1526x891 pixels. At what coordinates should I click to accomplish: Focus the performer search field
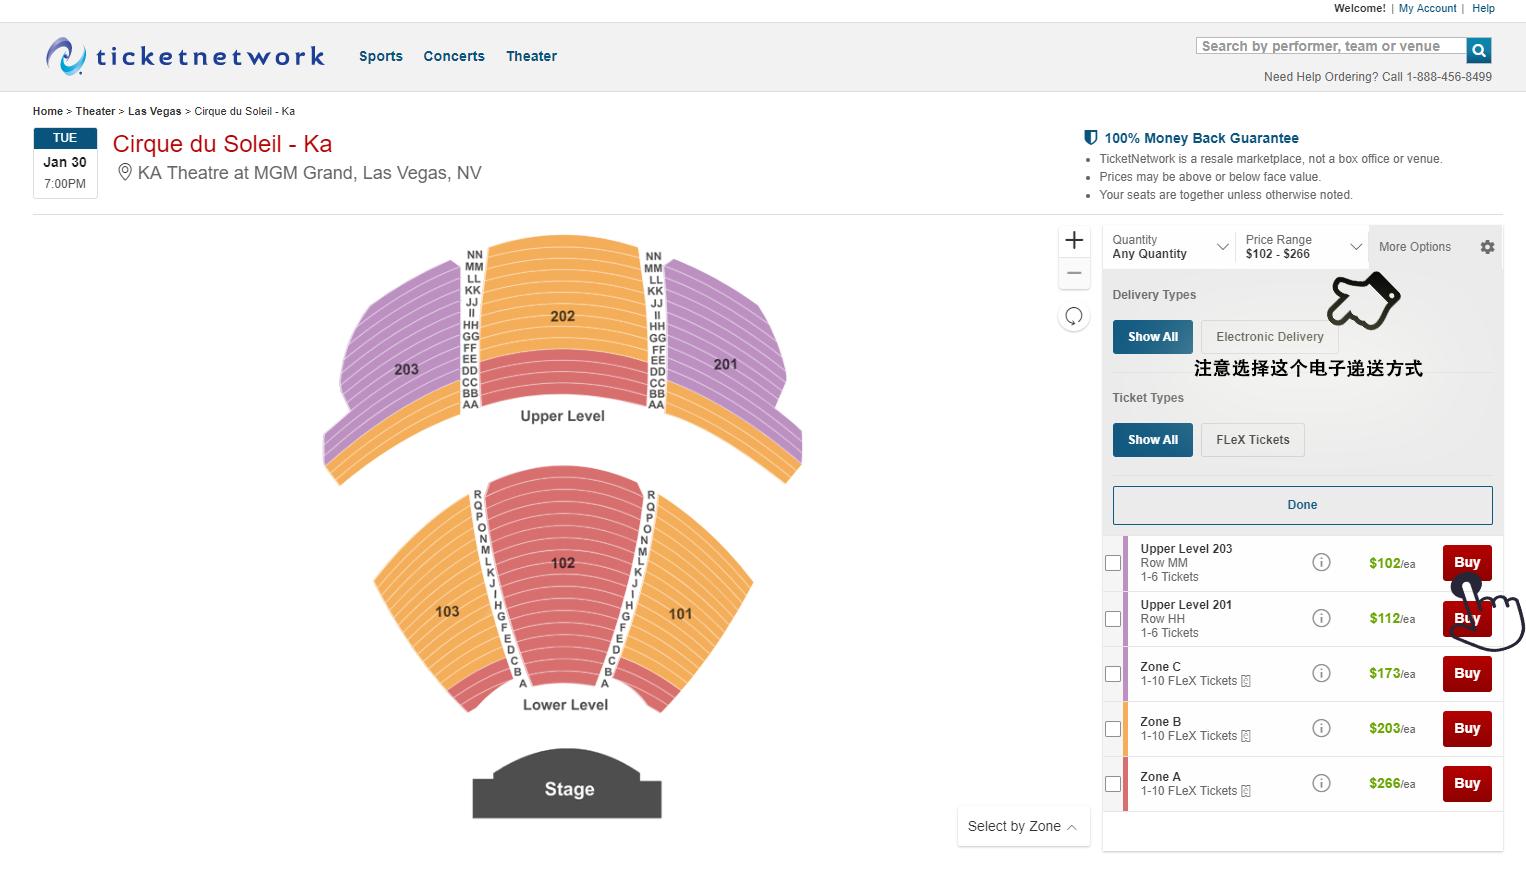pyautogui.click(x=1330, y=46)
